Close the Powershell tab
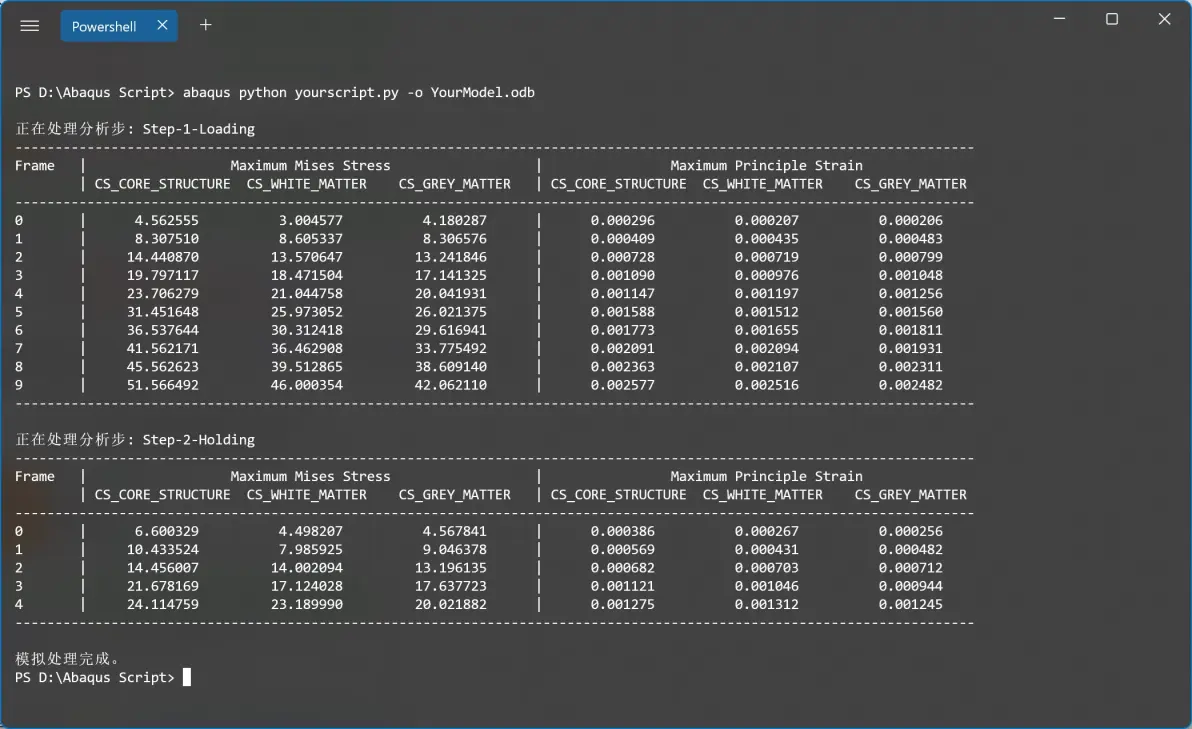 coord(162,25)
